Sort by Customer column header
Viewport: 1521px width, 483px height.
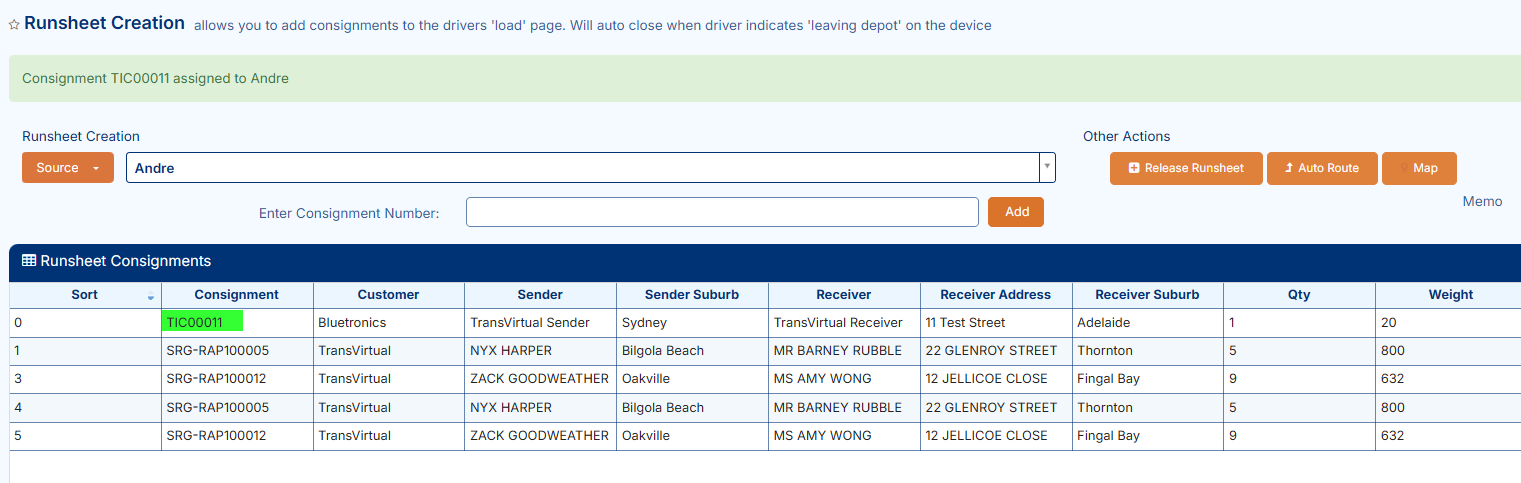coord(389,295)
